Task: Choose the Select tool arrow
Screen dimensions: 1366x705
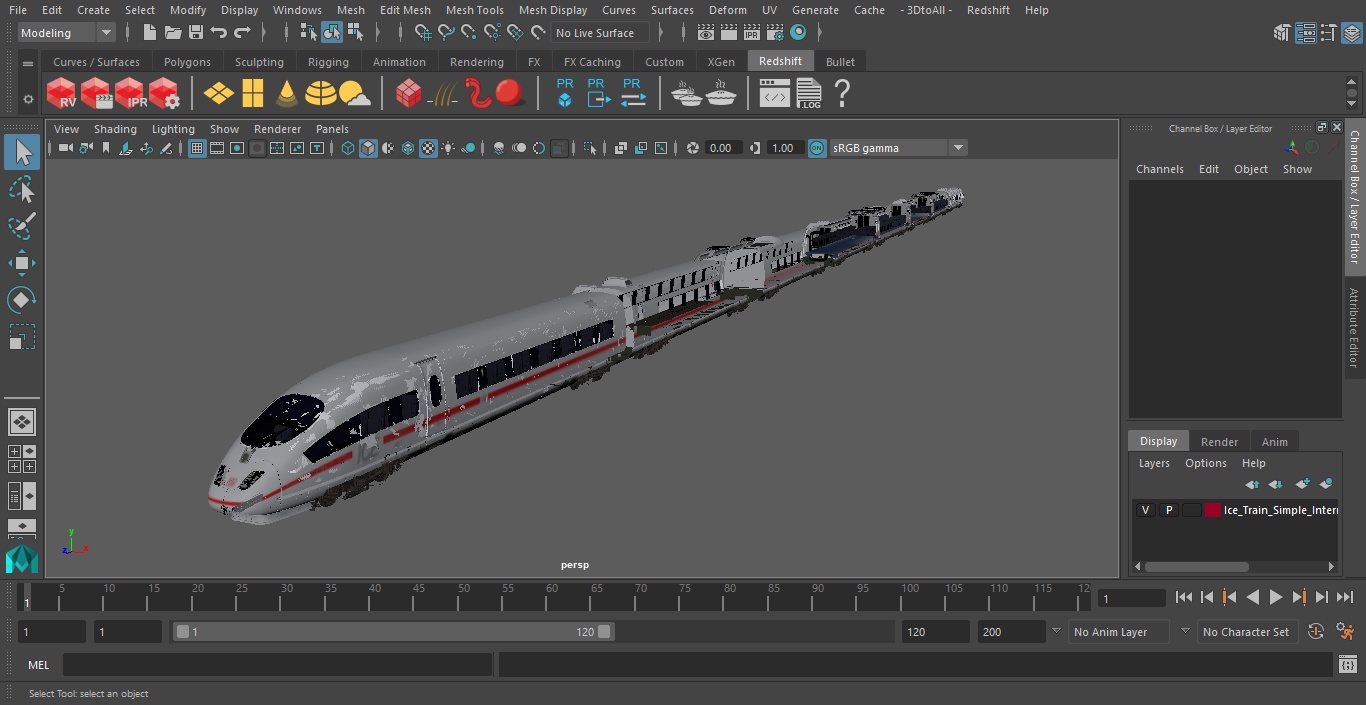Action: click(22, 152)
